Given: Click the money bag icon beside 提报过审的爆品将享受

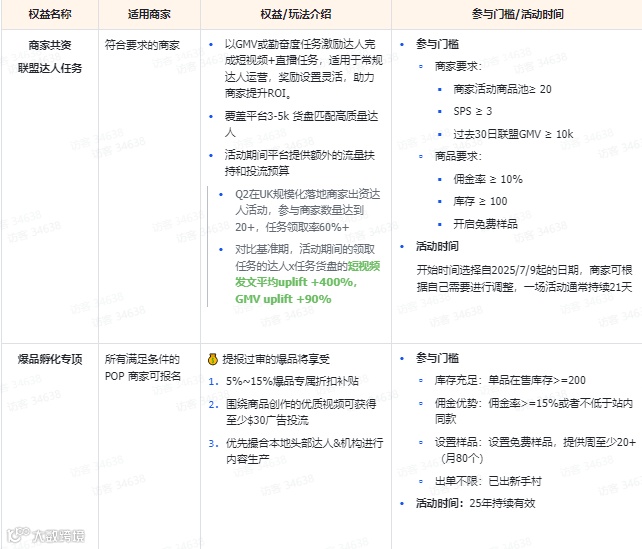Looking at the screenshot, I should [212, 359].
